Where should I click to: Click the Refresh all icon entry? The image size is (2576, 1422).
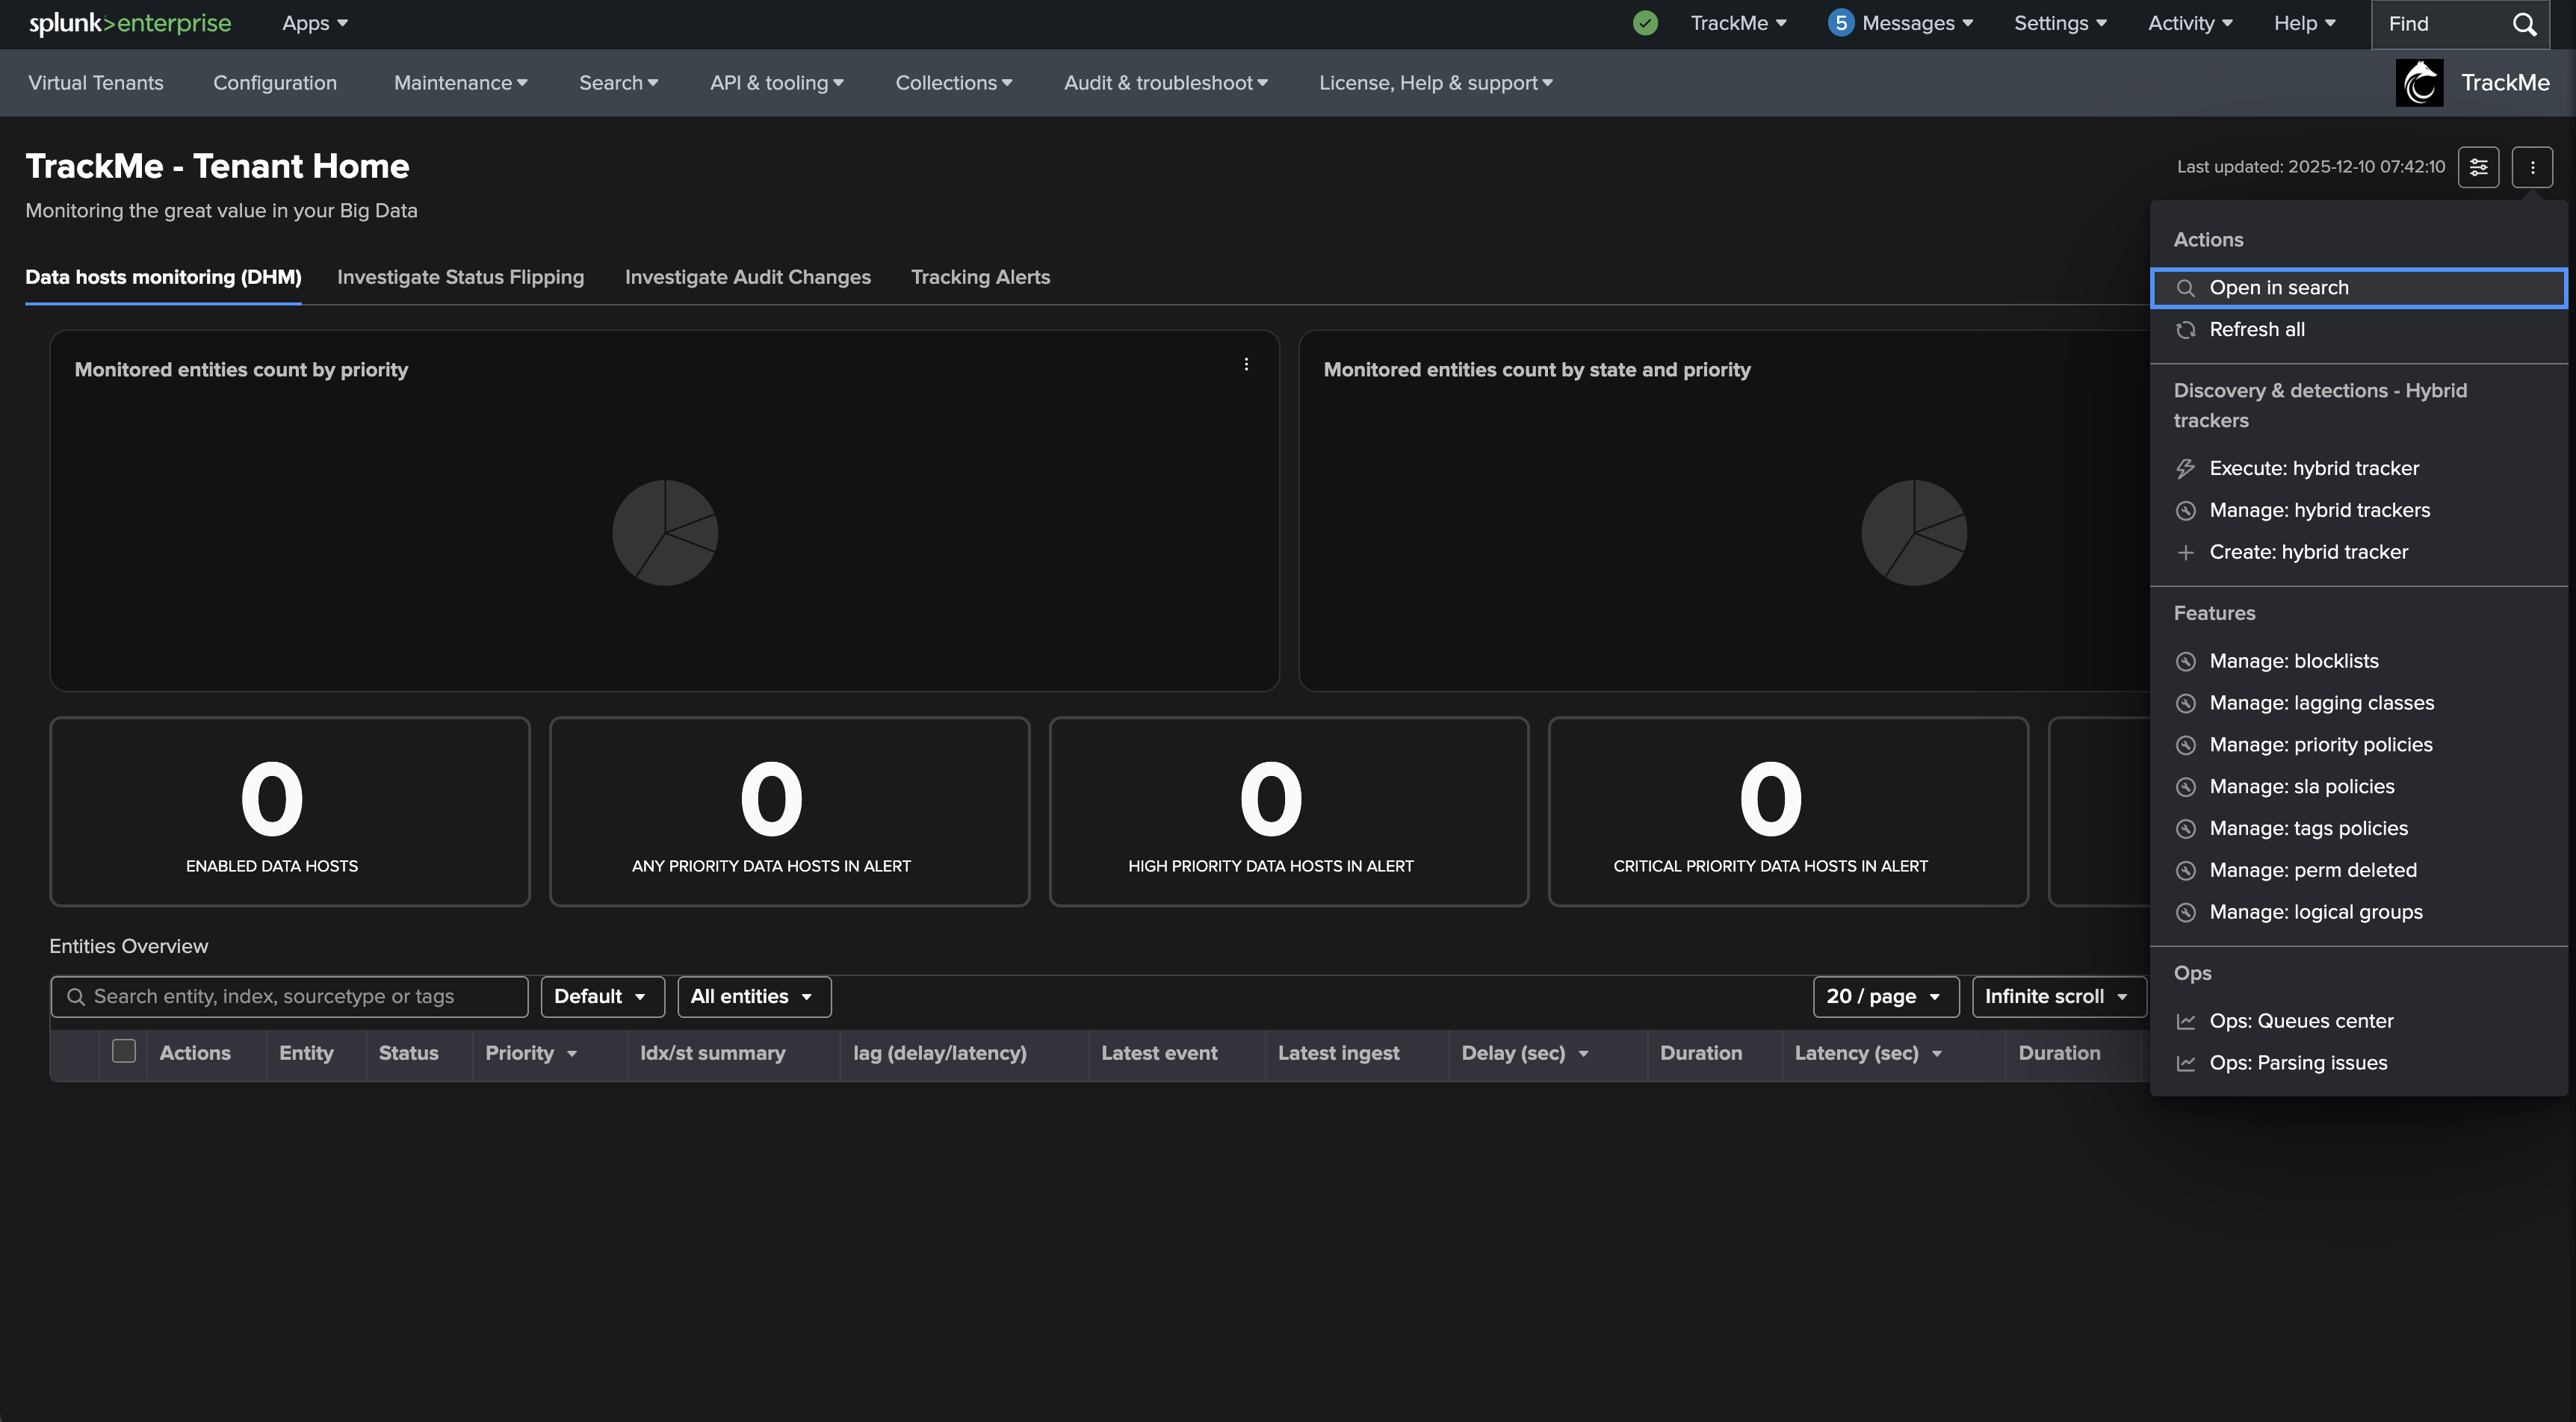(2256, 330)
